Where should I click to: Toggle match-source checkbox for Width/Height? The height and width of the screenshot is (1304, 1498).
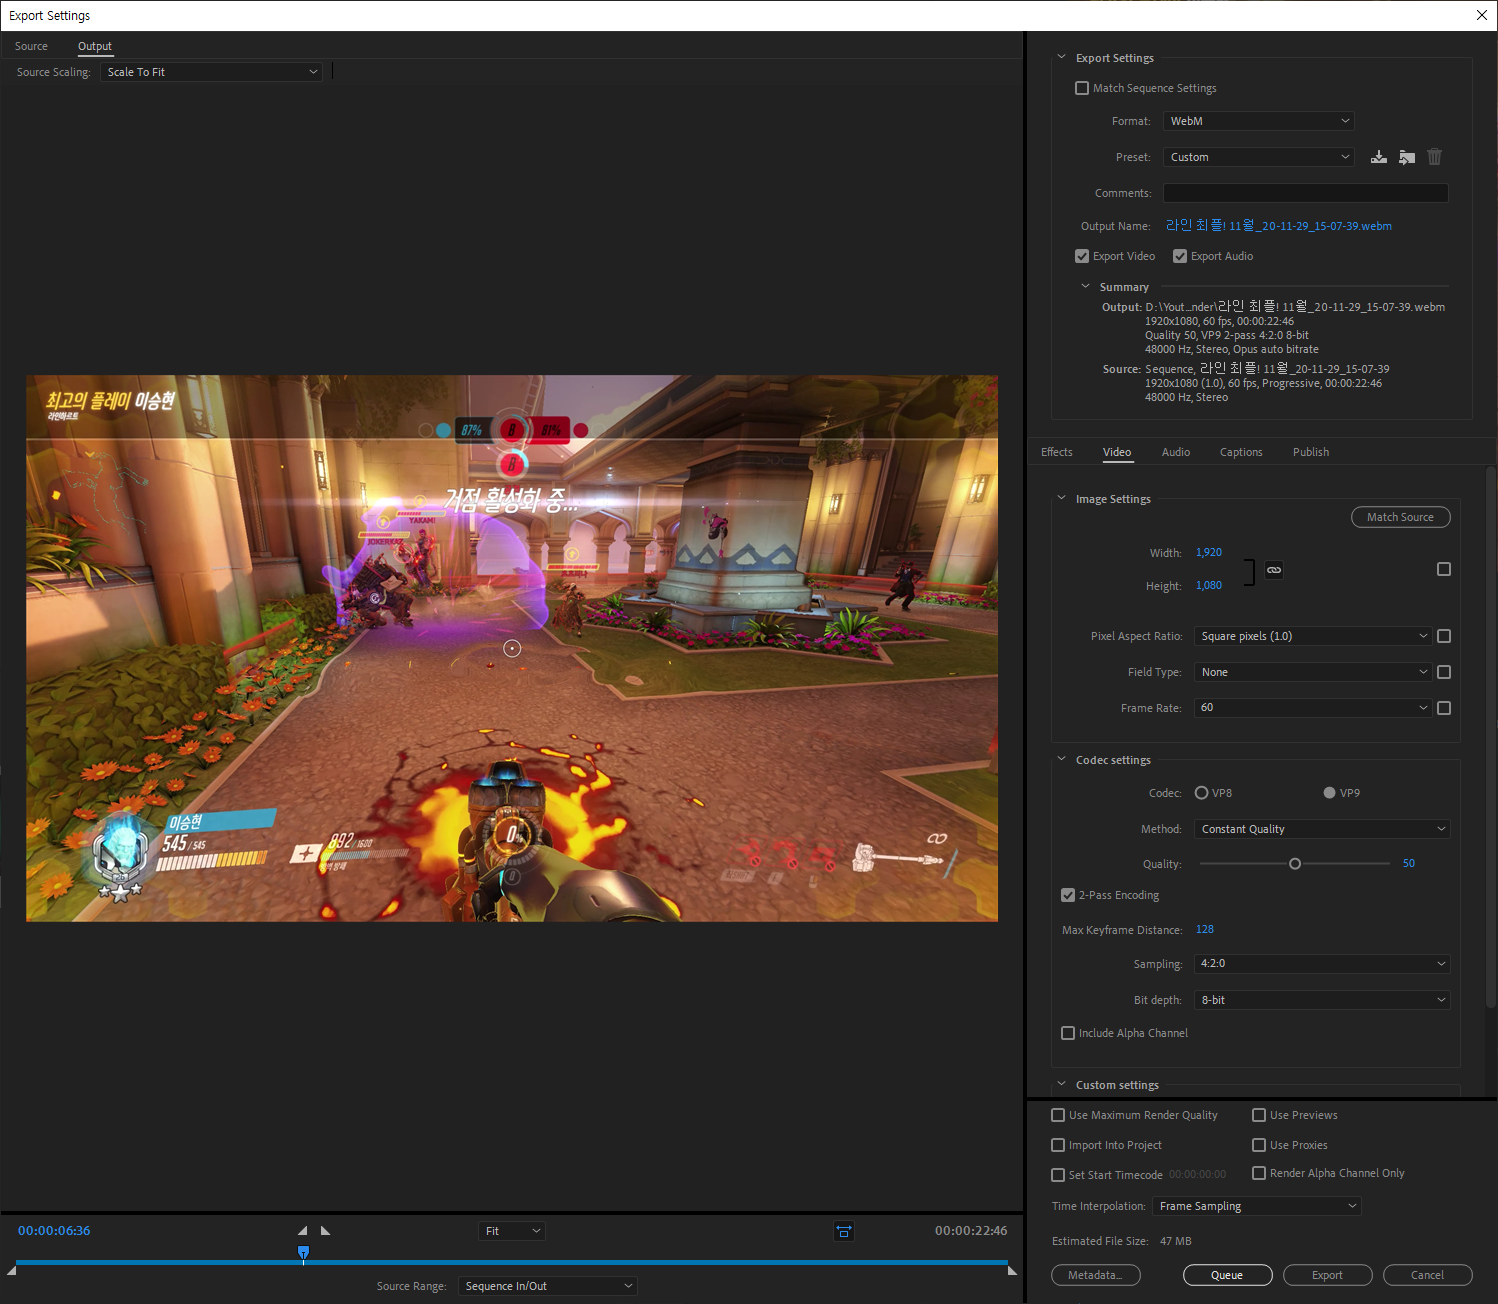pyautogui.click(x=1444, y=569)
